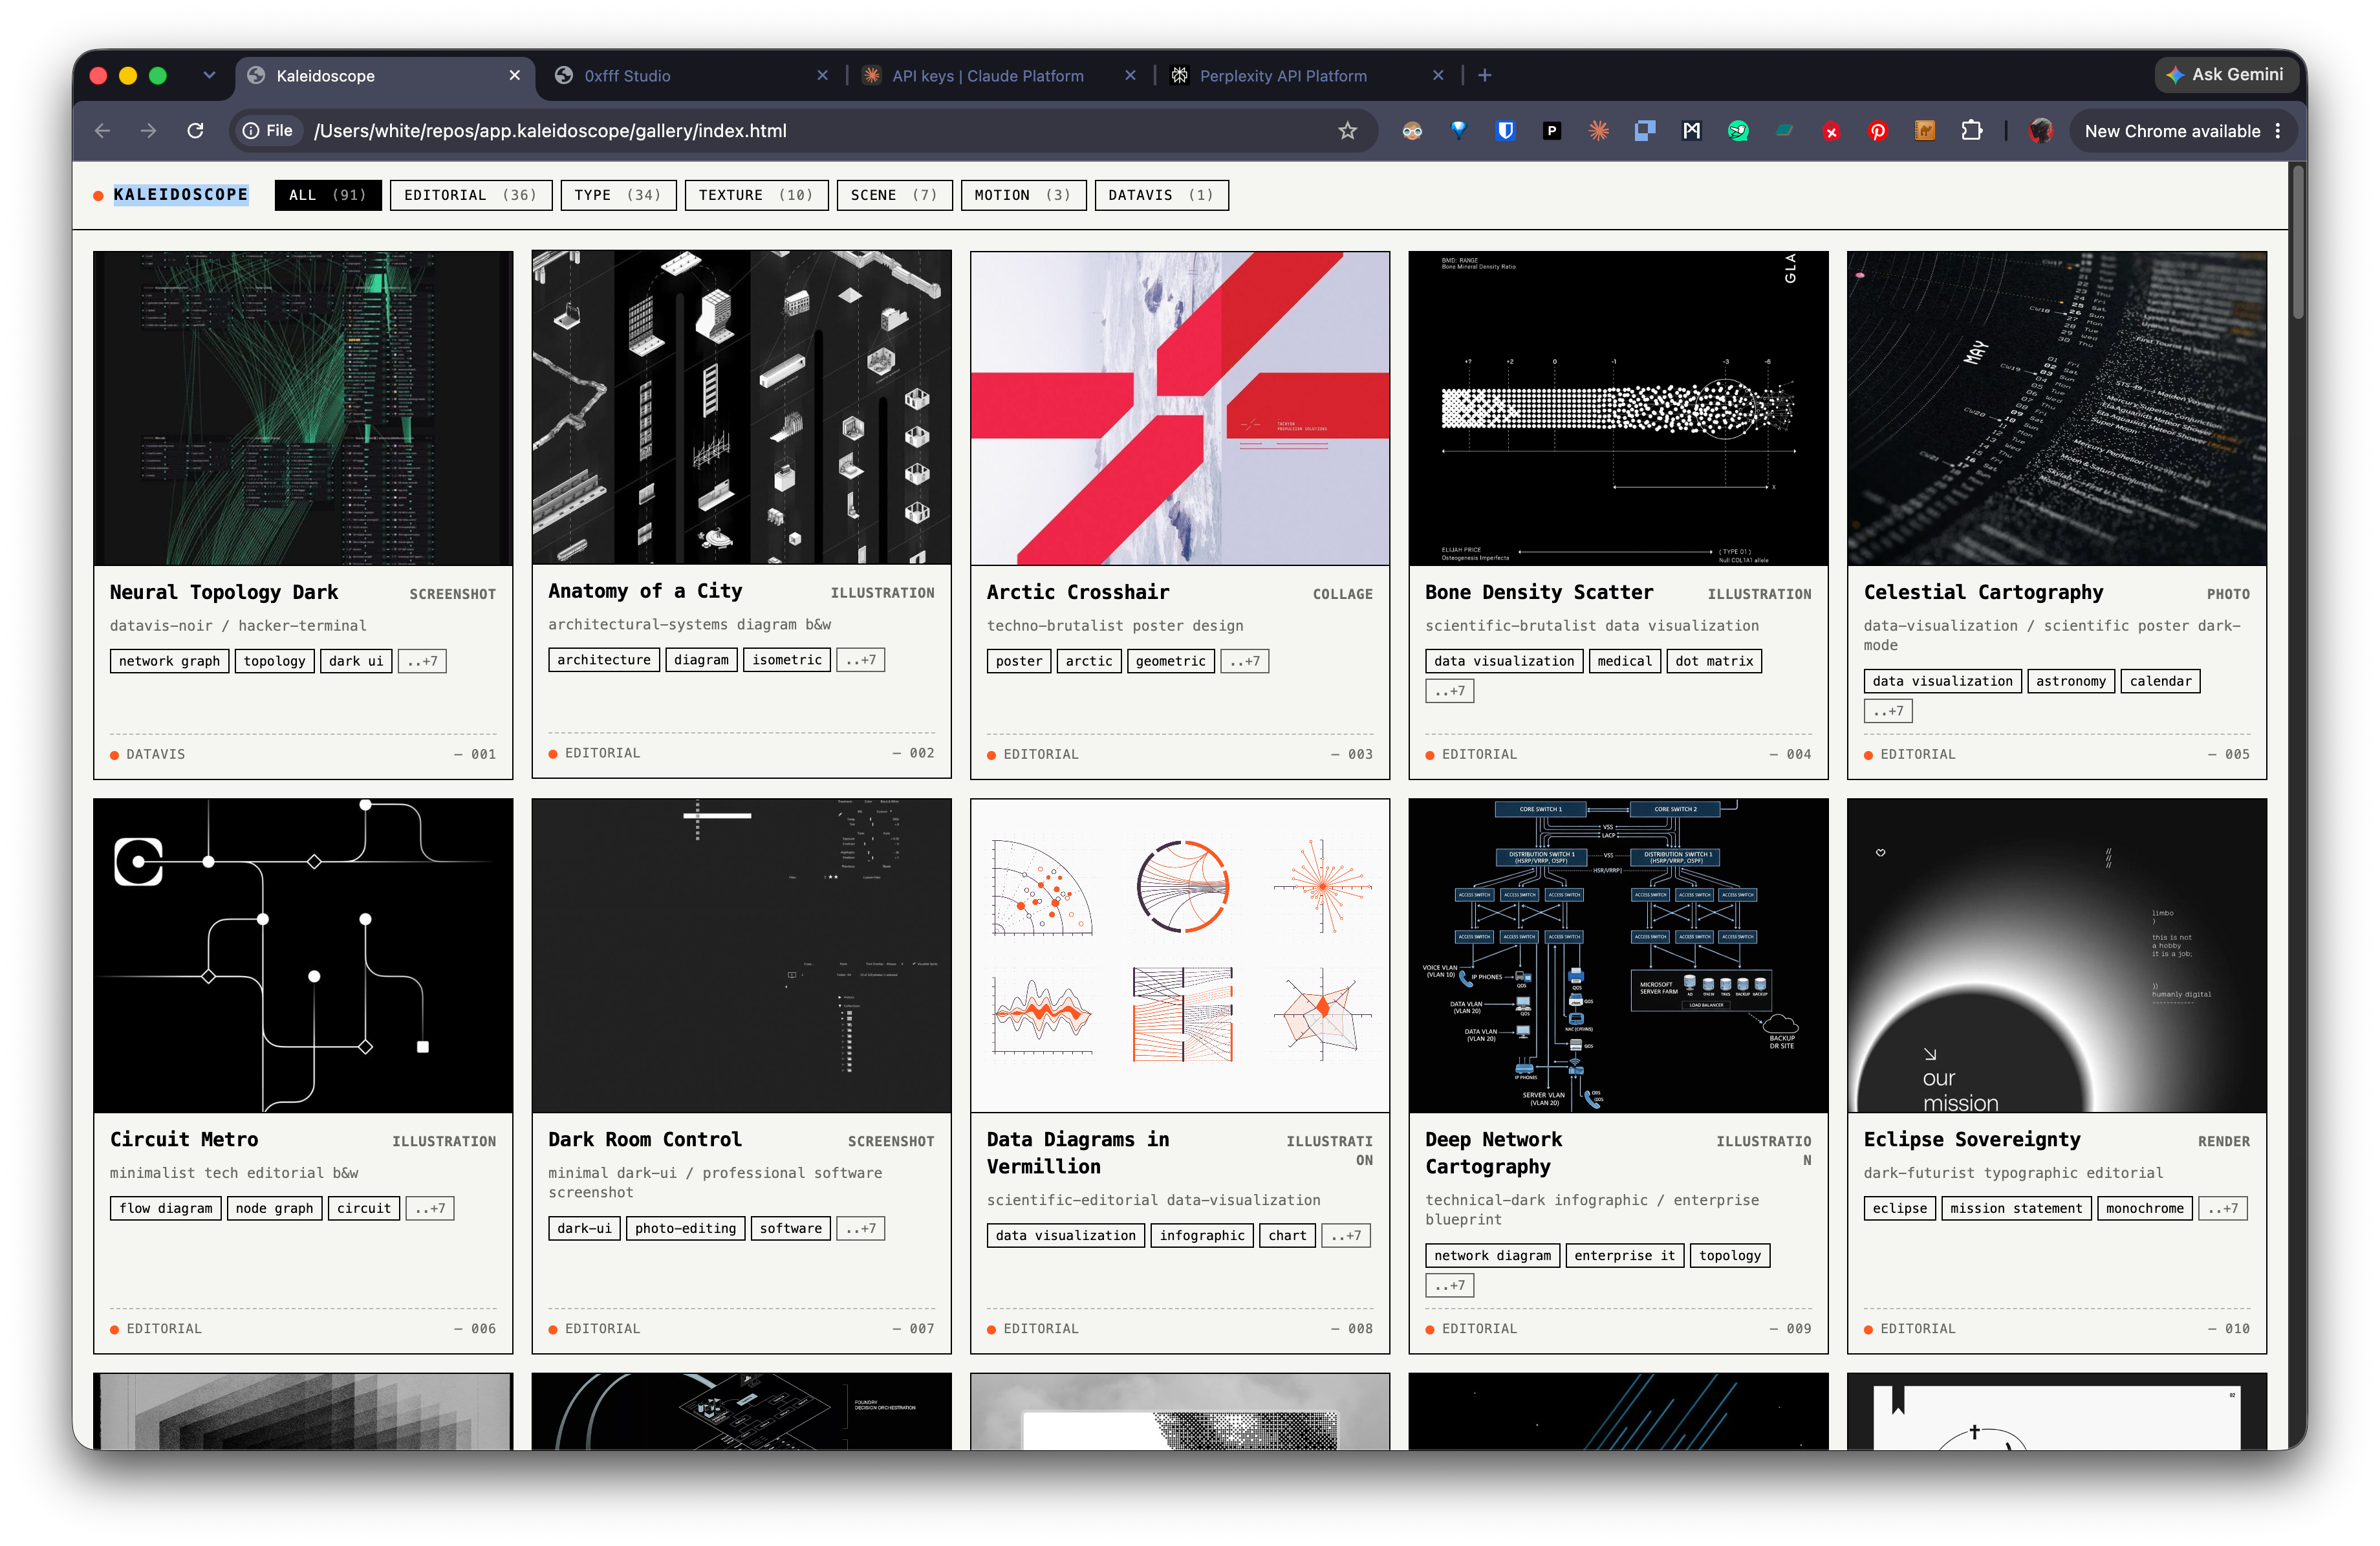Close the Perplexity API Platform tab
The image size is (2380, 1546).
pyautogui.click(x=1439, y=75)
